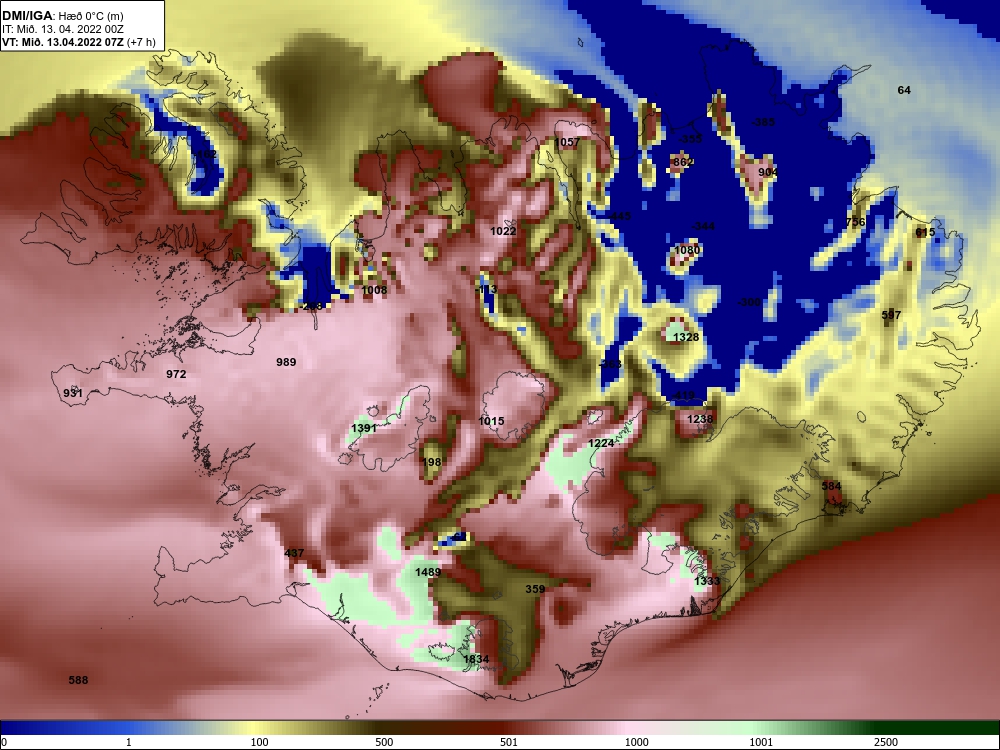Click the 'IT: Mið. 13. 04. 2022 00Z' line
Screen dimensions: 1000x750
[x=59, y=29]
